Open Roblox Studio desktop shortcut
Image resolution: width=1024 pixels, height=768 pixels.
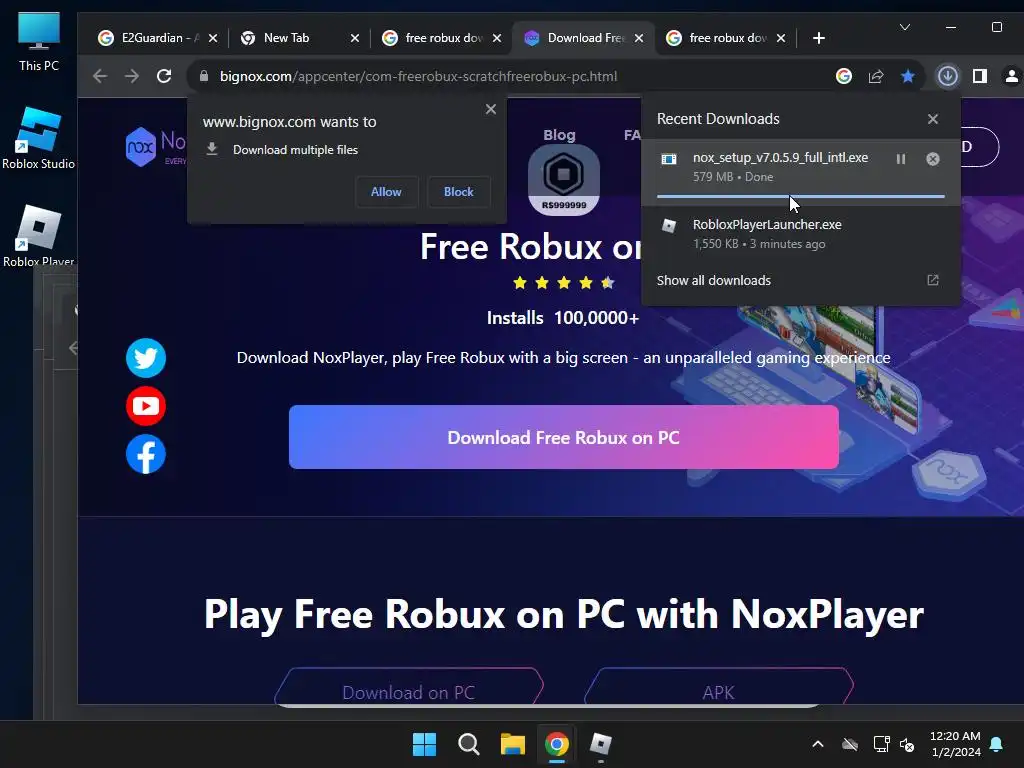(39, 138)
